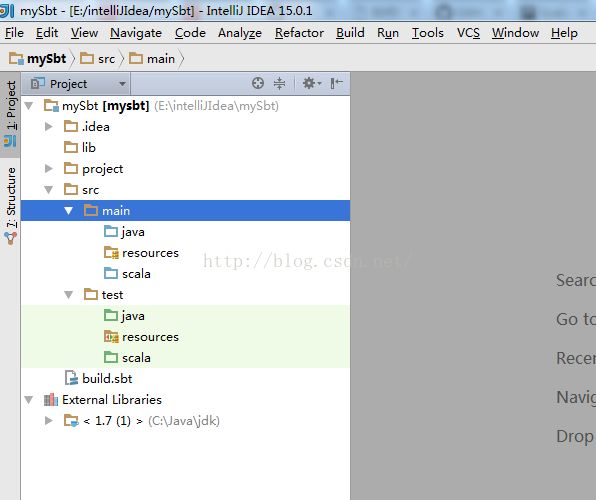The height and width of the screenshot is (500, 596).
Task: Click the Project view selector icon
Action: click(x=37, y=83)
